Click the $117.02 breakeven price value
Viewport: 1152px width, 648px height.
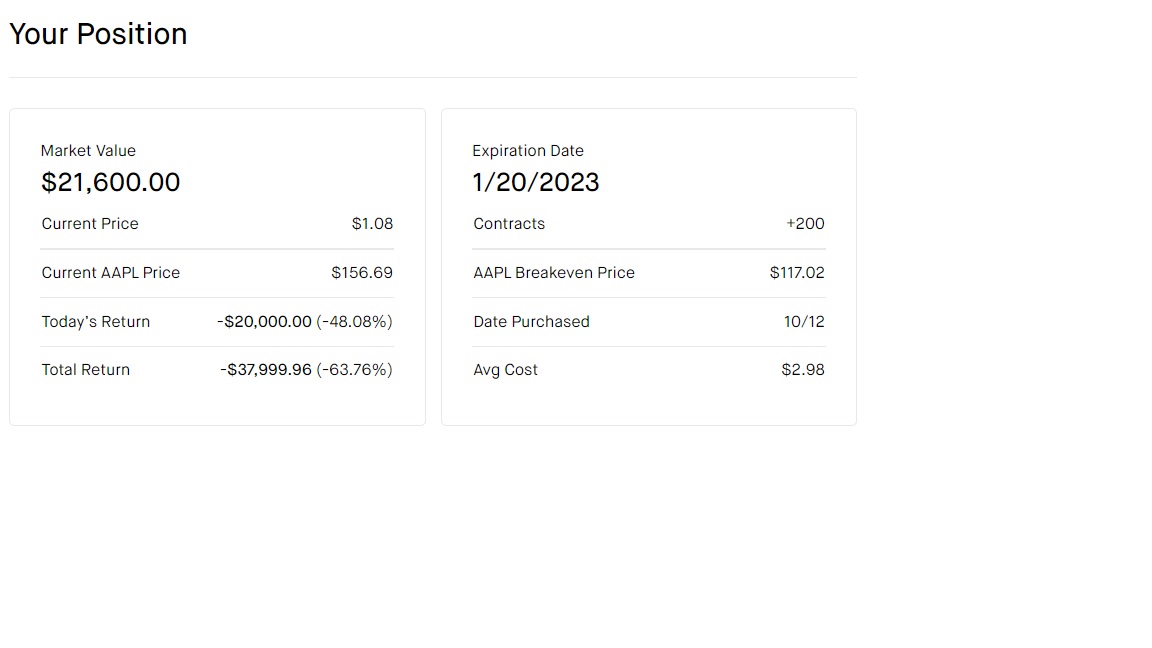[797, 273]
